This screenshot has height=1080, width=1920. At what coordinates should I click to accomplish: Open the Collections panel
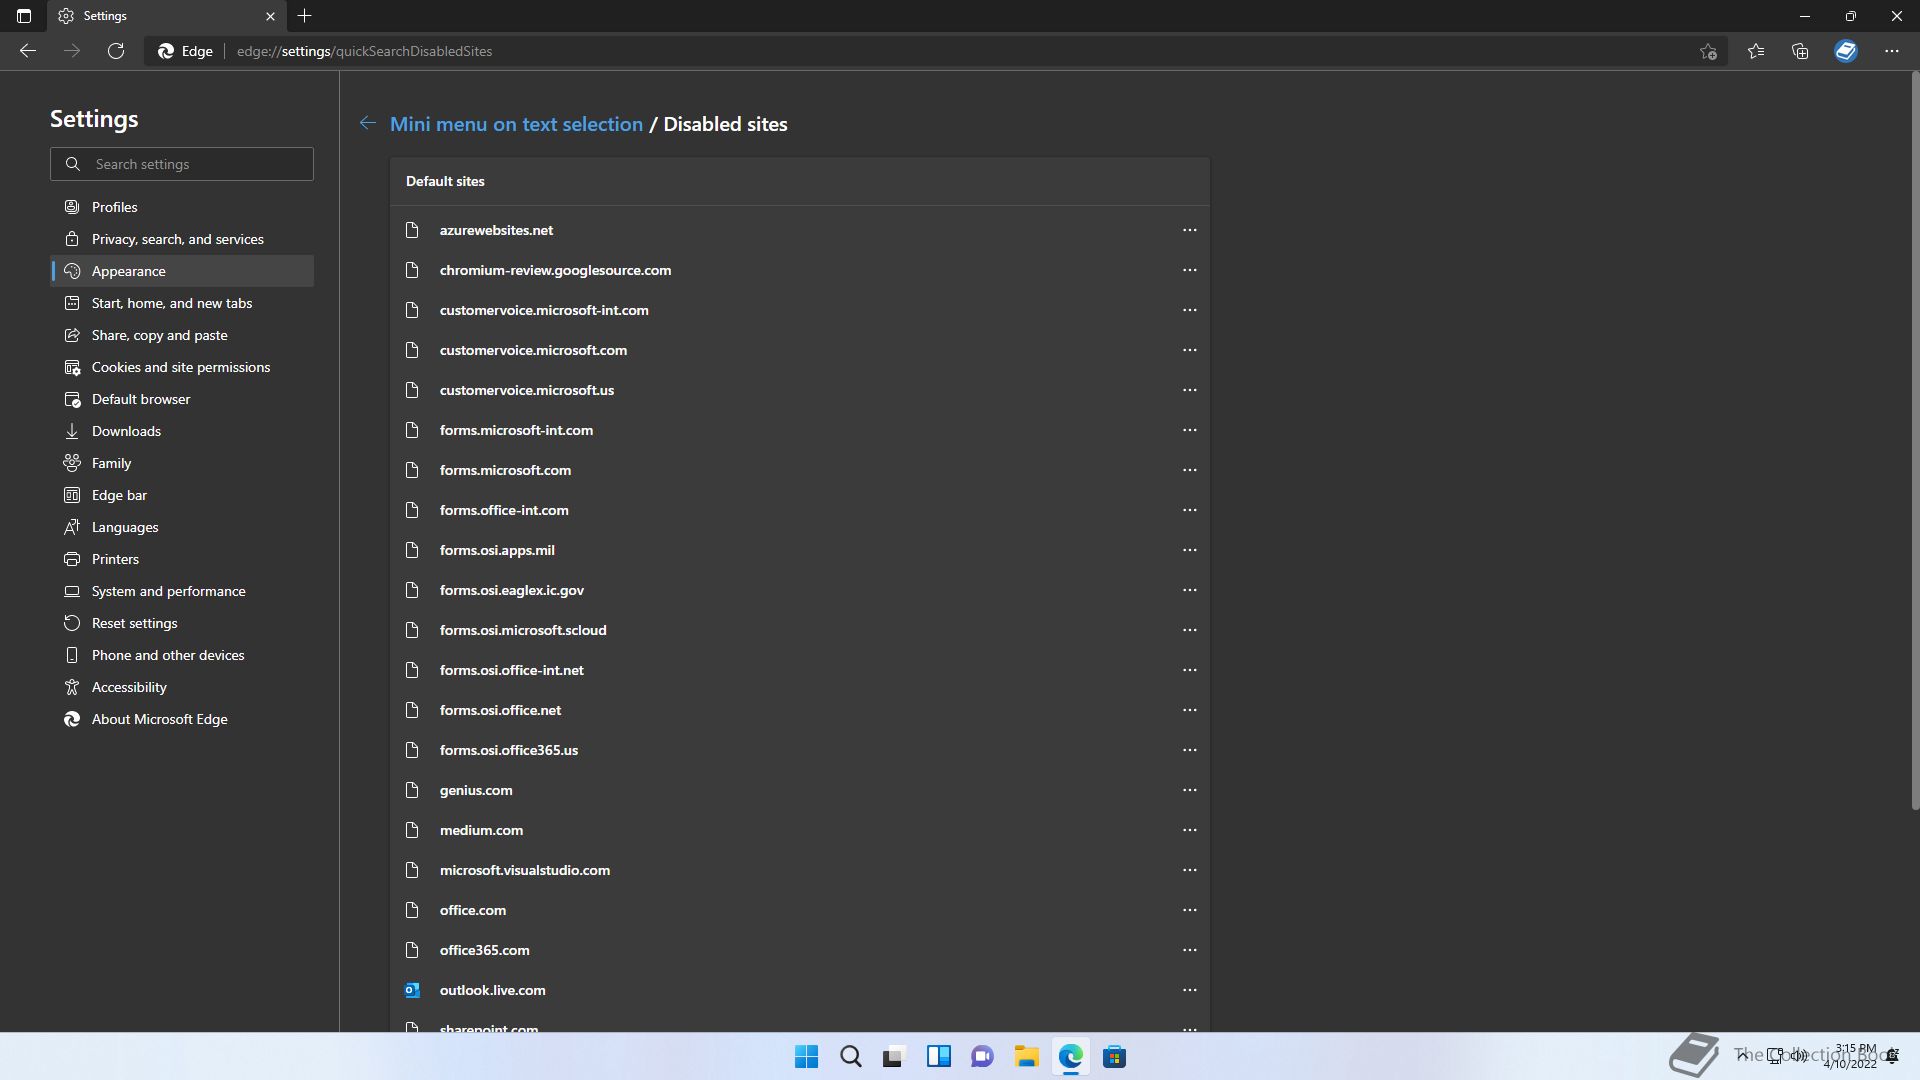tap(1800, 51)
